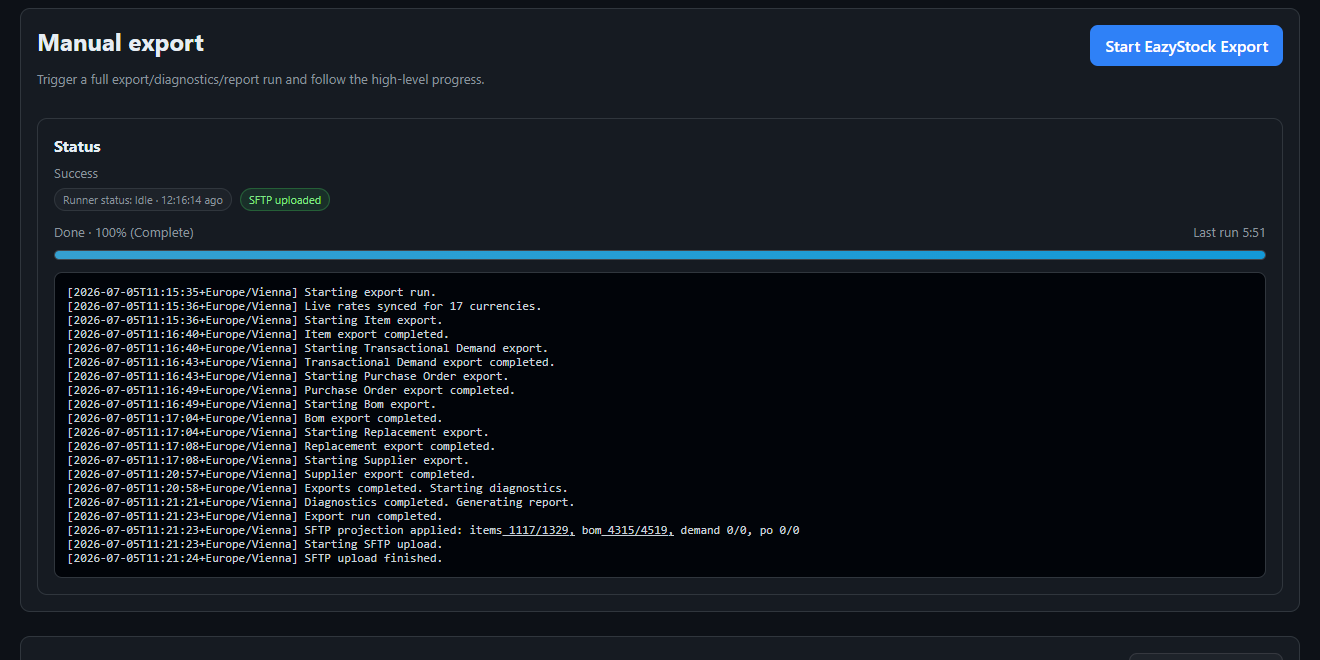The image size is (1320, 660).
Task: Click the 'Live rates synced for 17 currencies' line
Action: [x=304, y=306]
